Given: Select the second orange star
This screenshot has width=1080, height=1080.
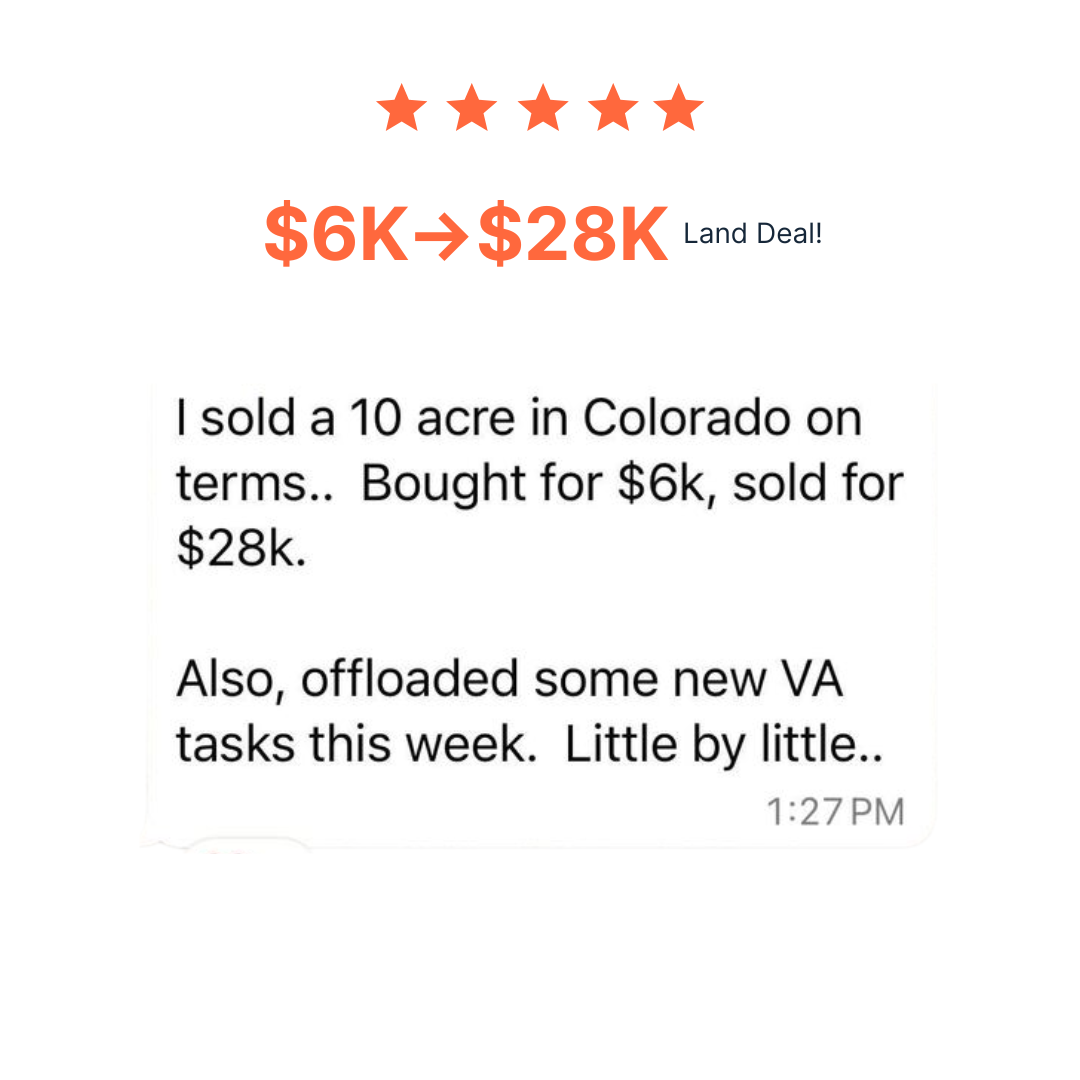Looking at the screenshot, I should pos(471,109).
